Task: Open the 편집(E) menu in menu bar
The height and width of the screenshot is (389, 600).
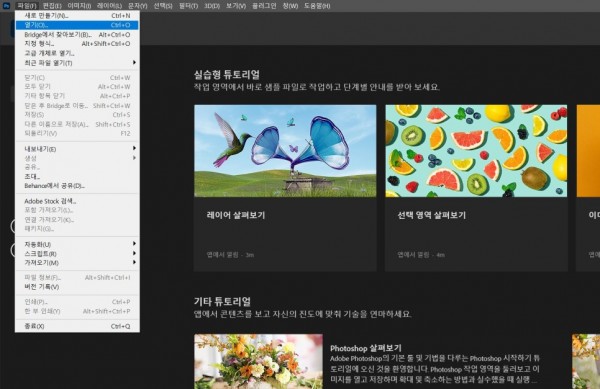Action: coord(52,6)
